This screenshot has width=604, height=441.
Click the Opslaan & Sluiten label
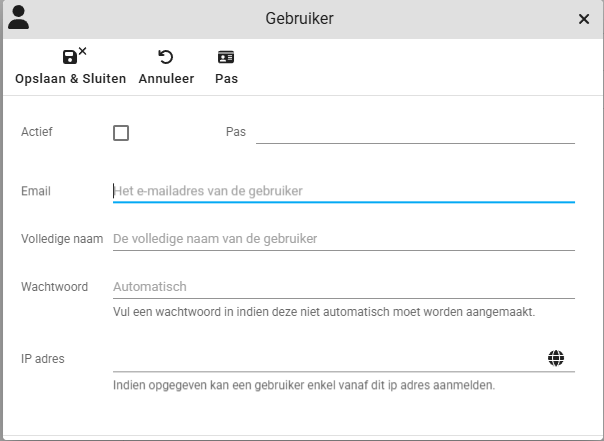click(70, 79)
